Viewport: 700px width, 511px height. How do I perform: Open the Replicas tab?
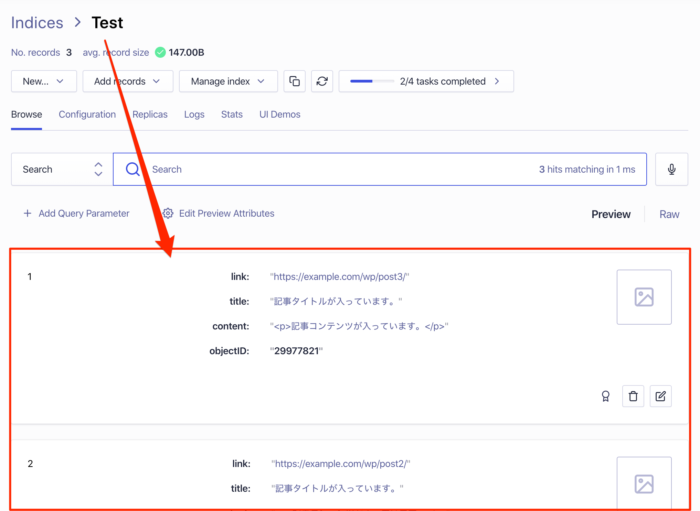click(150, 114)
